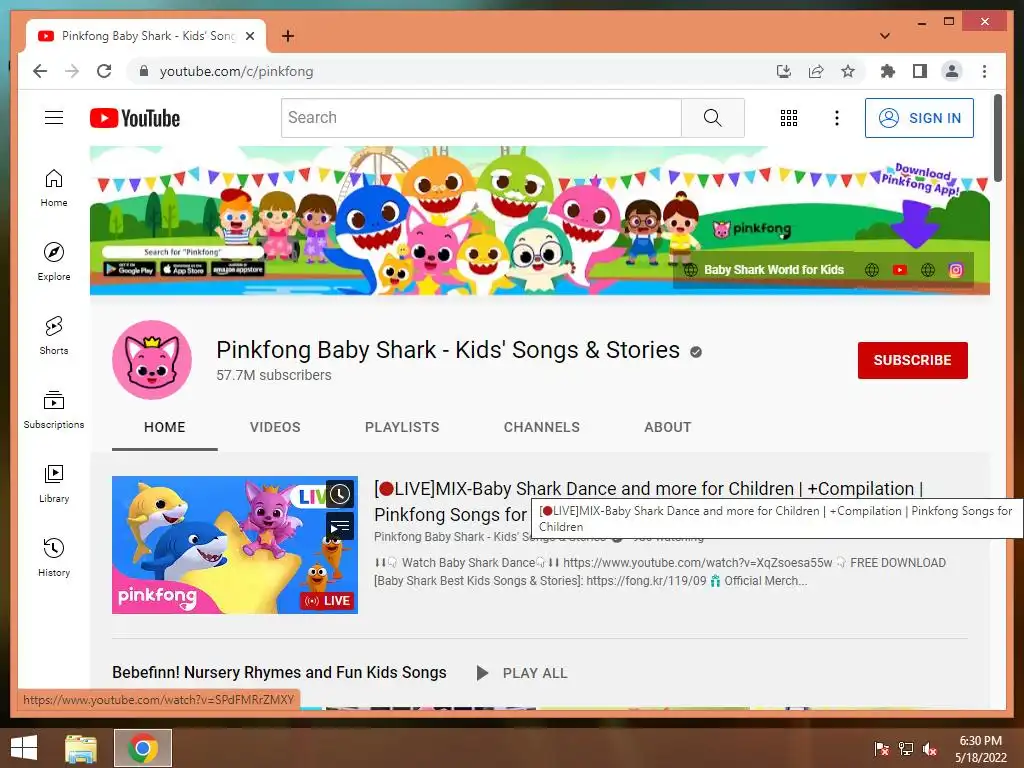Click the search magnifier button
The width and height of the screenshot is (1024, 768).
tap(712, 118)
